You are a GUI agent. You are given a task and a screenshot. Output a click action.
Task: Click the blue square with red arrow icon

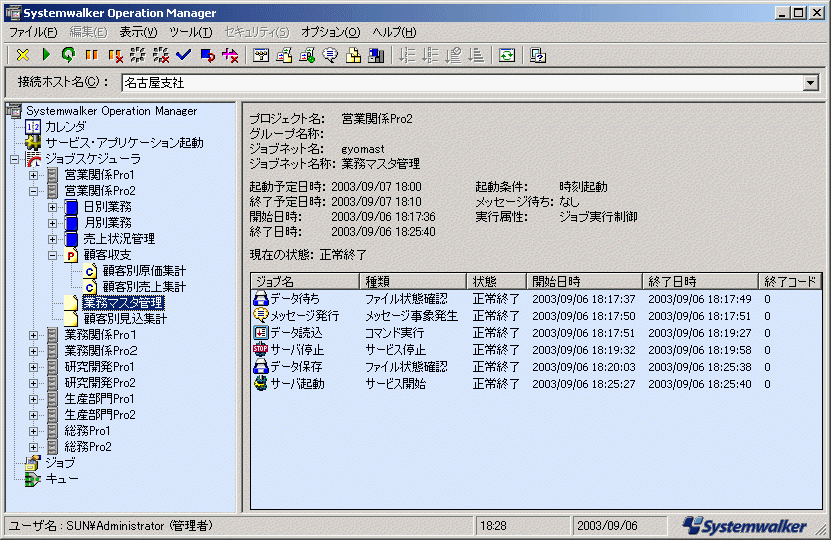coord(207,55)
